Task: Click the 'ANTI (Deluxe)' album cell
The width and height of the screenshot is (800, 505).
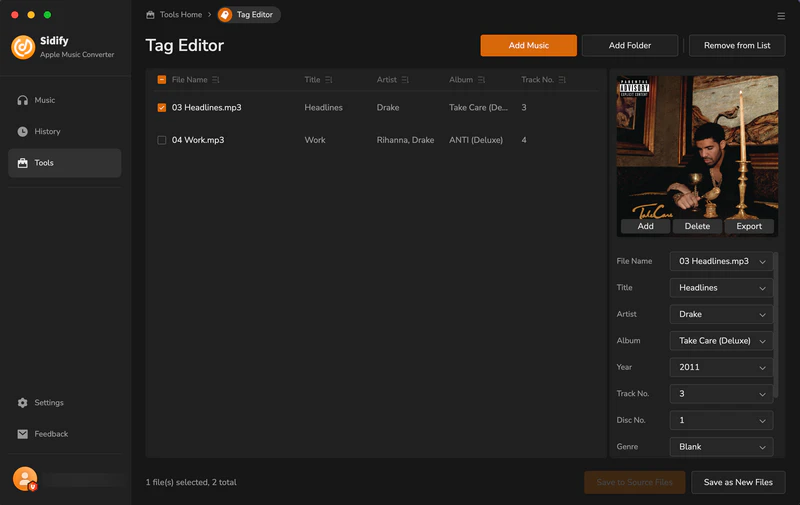Action: [x=476, y=140]
